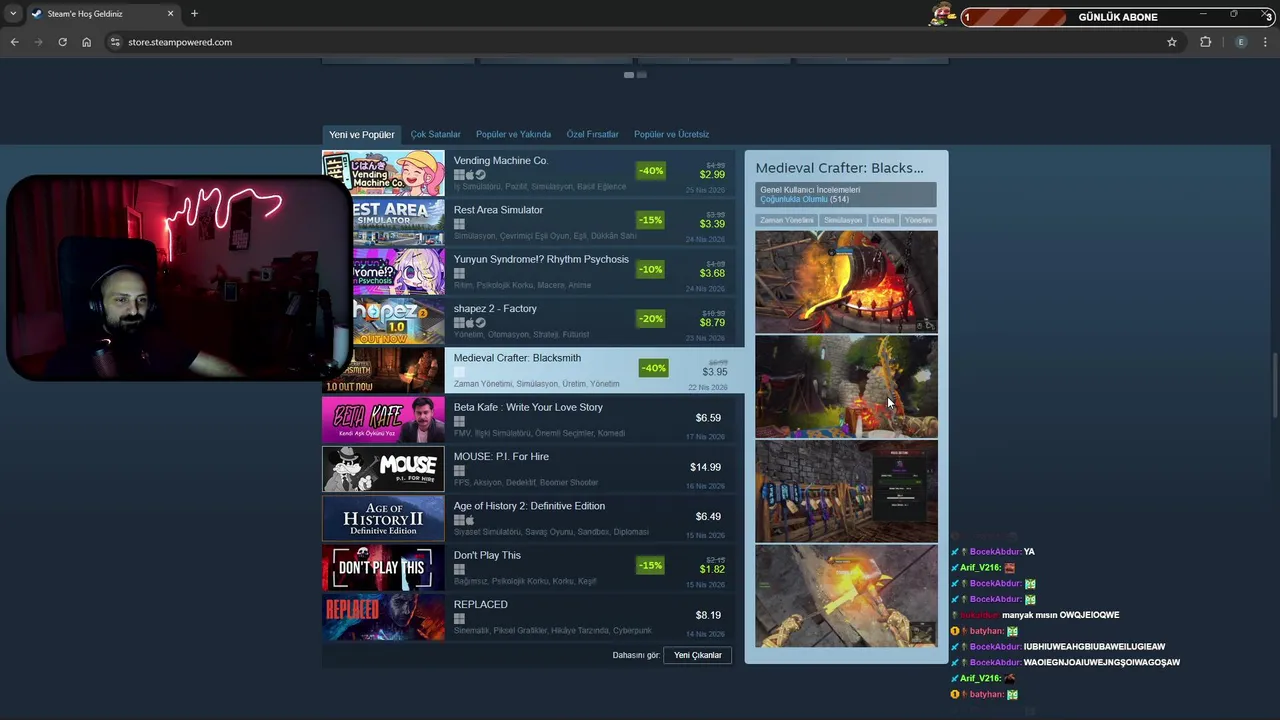Click the page vertical scrollbar thumb
The image size is (1280, 720).
(1274, 385)
